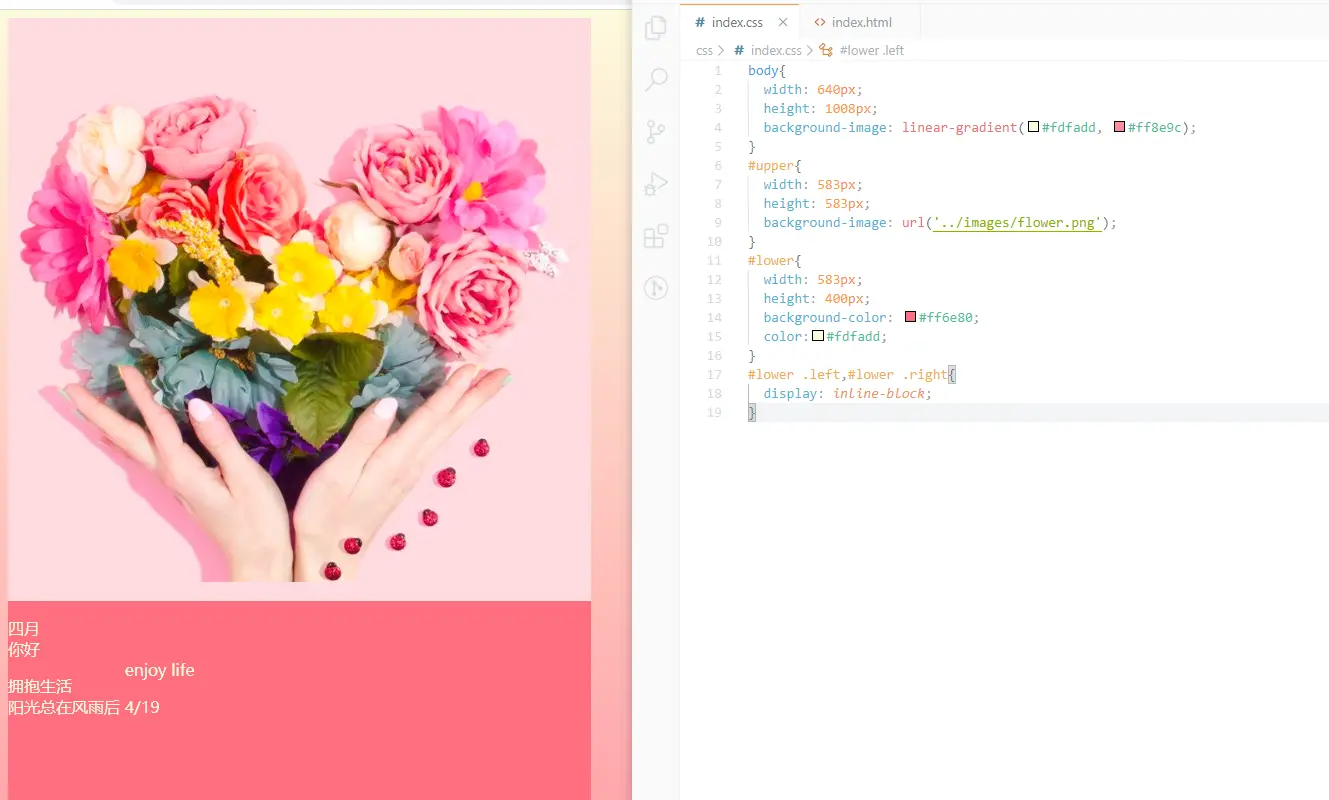The height and width of the screenshot is (800, 1329).
Task: Open the Source Control view
Action: pyautogui.click(x=656, y=132)
